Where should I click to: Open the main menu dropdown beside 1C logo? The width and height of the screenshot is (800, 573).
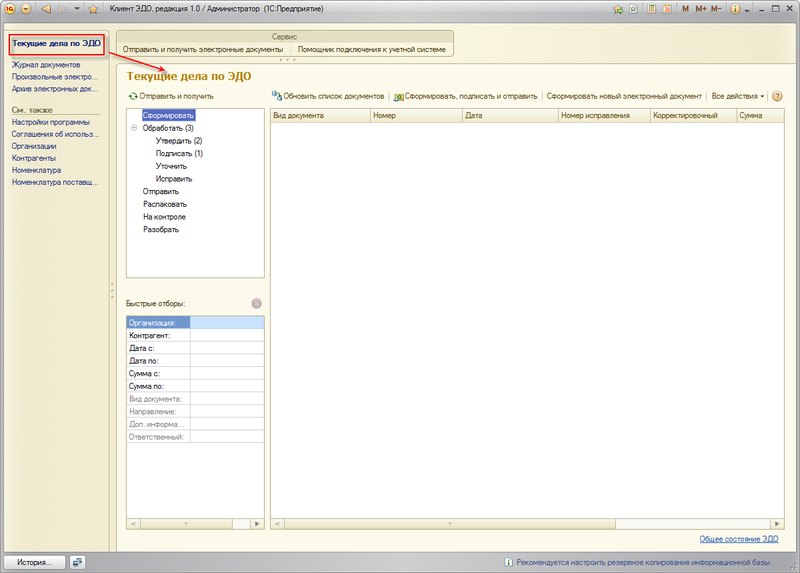pyautogui.click(x=26, y=8)
